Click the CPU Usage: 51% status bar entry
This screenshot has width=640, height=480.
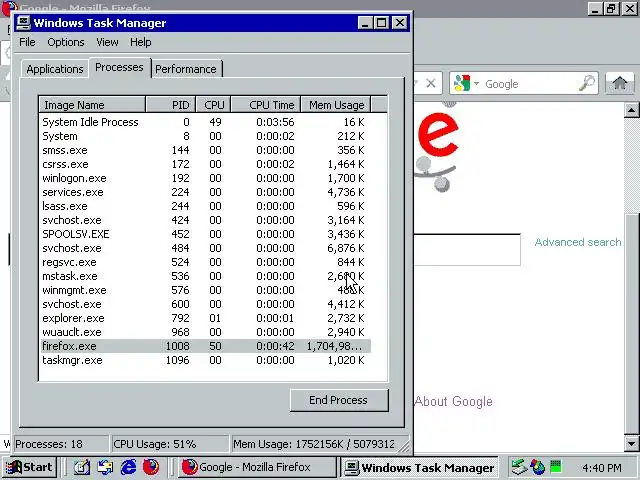point(170,444)
